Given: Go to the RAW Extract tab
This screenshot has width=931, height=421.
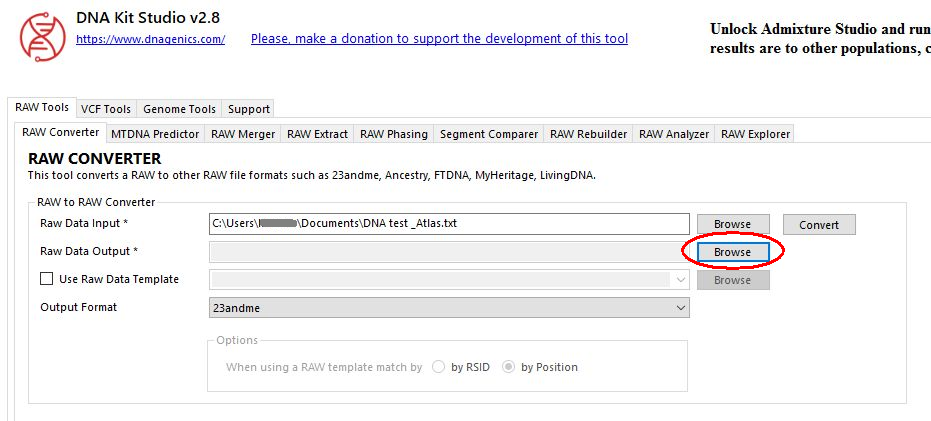Looking at the screenshot, I should tap(317, 134).
